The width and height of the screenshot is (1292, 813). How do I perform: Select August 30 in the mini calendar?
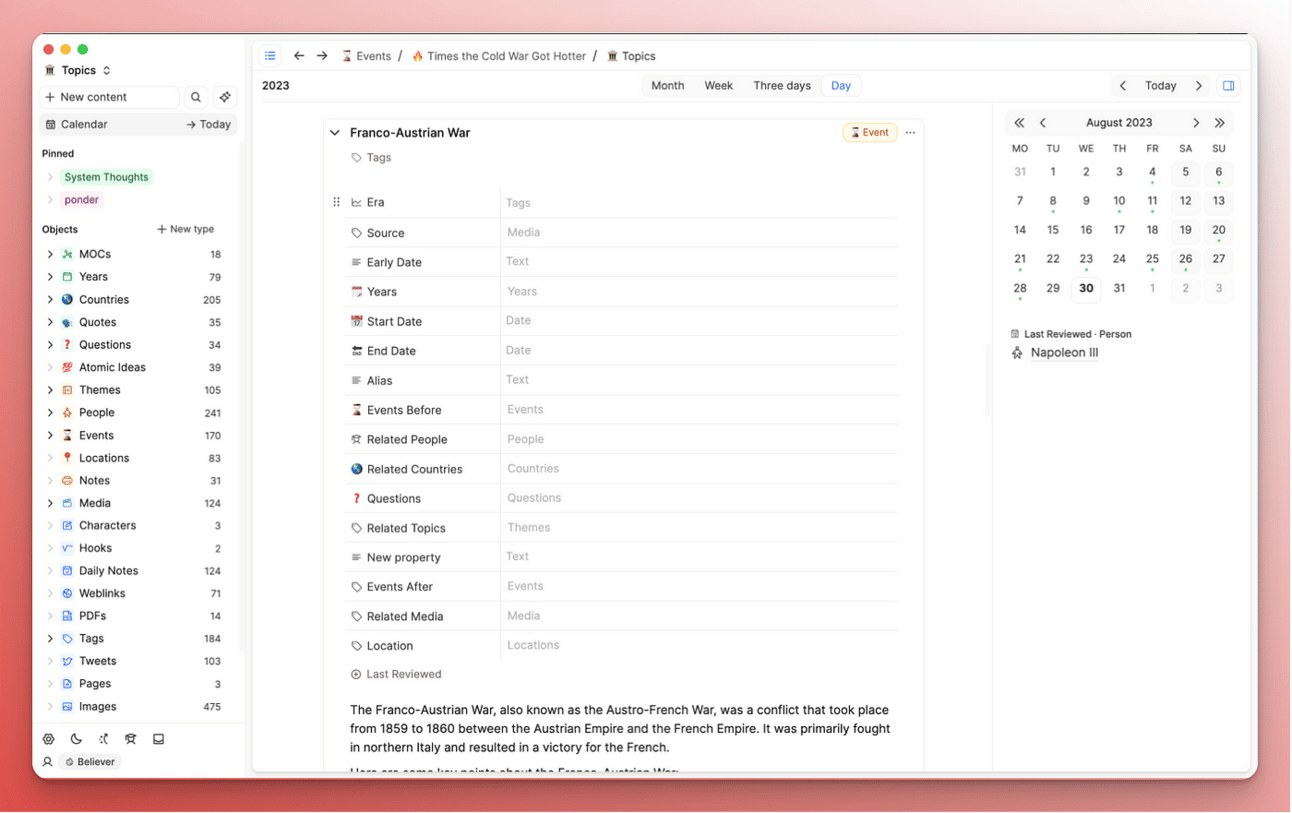1086,288
